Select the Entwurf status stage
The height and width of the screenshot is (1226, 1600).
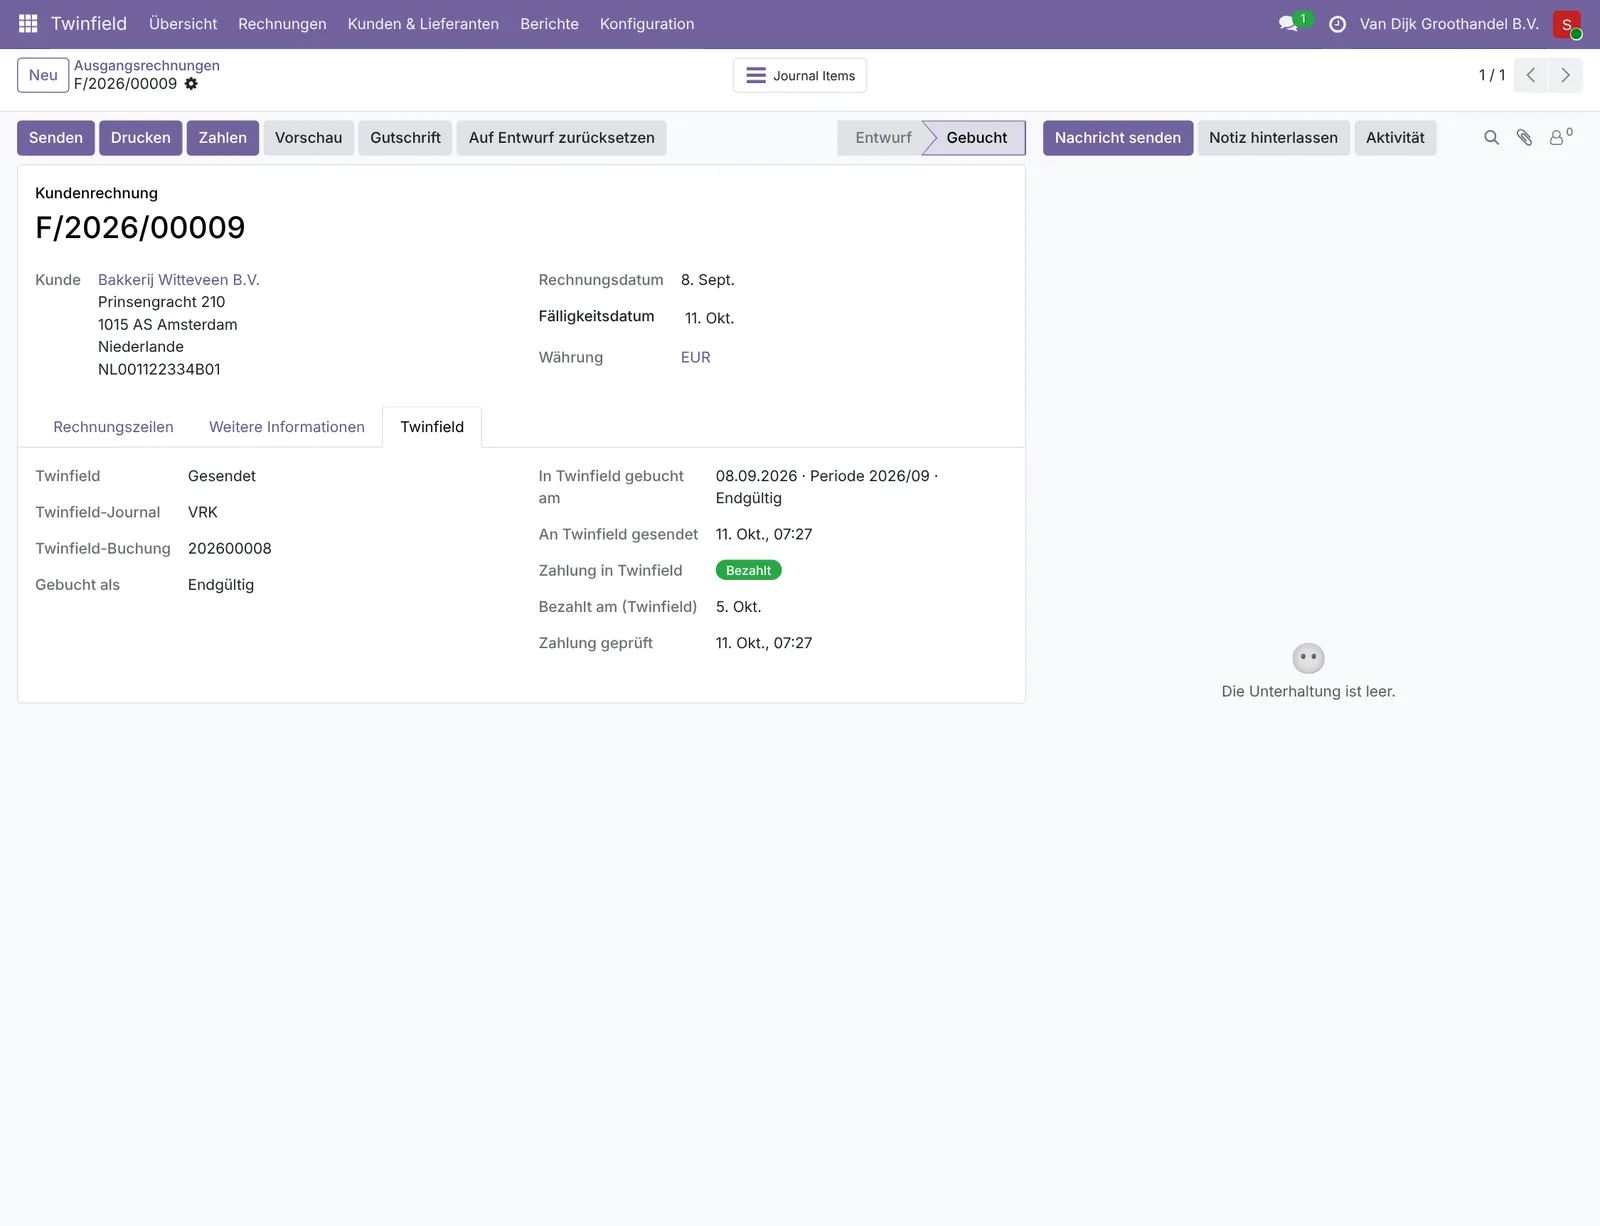[x=883, y=138]
